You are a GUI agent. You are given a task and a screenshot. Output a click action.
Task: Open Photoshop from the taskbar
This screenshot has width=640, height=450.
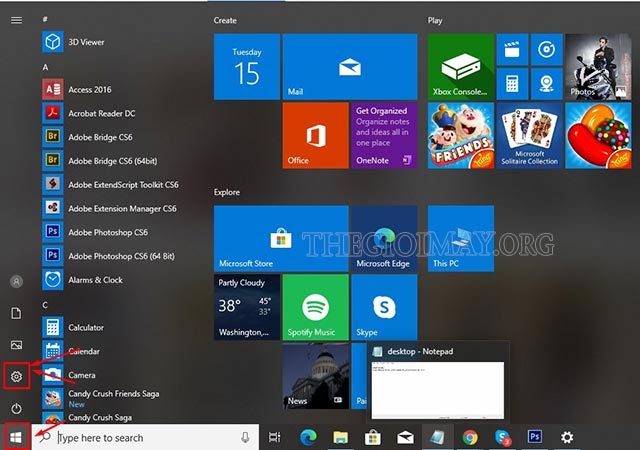[534, 437]
